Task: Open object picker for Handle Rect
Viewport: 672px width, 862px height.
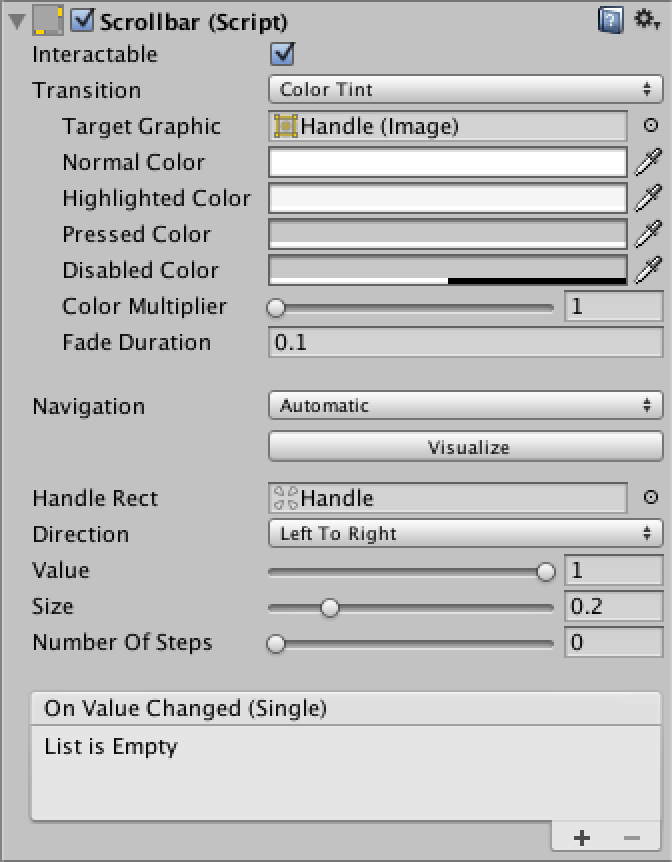Action: (x=651, y=498)
